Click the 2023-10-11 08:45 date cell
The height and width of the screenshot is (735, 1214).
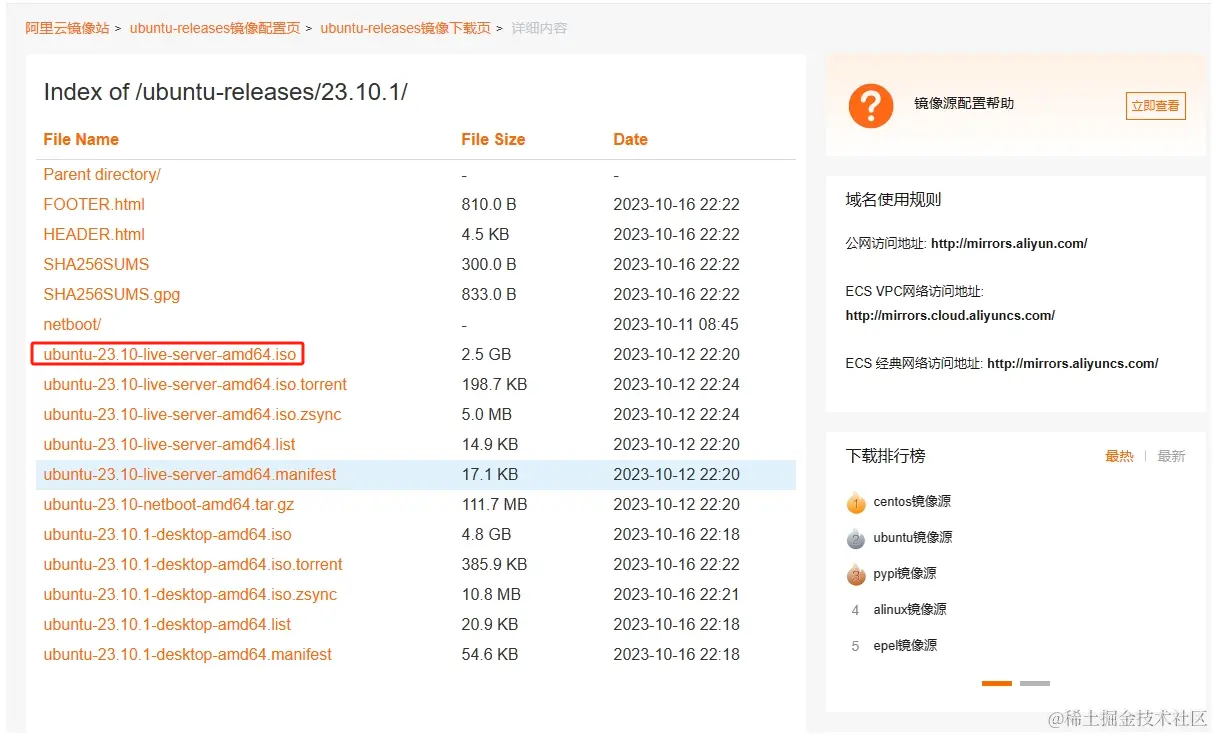[x=676, y=324]
